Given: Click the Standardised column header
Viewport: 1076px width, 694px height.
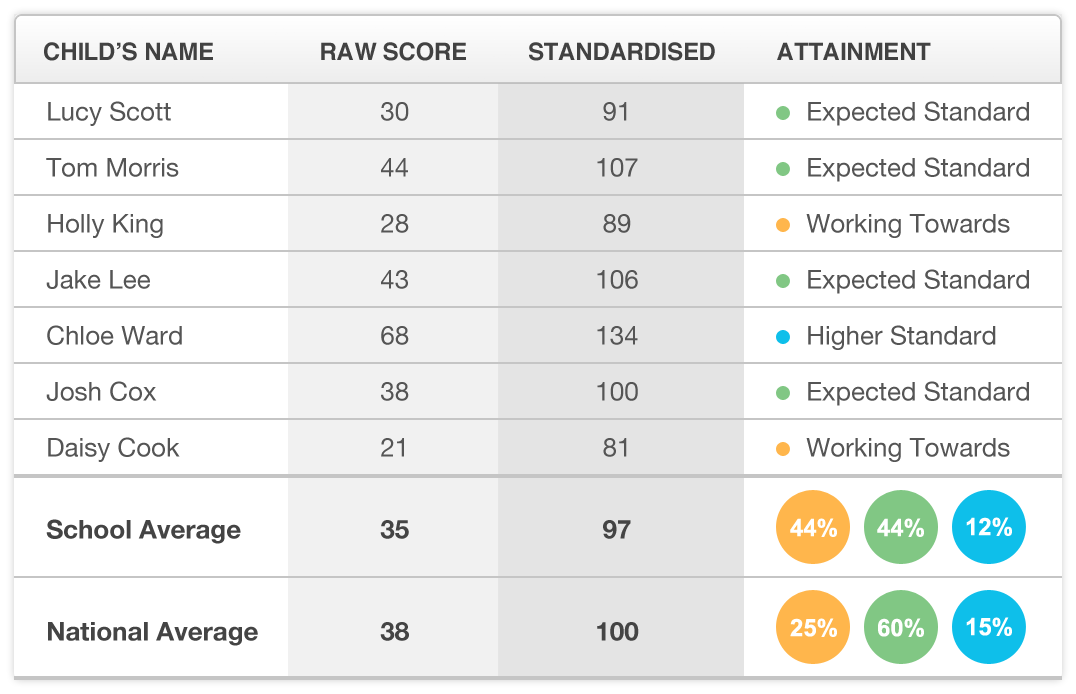Looking at the screenshot, I should [621, 52].
